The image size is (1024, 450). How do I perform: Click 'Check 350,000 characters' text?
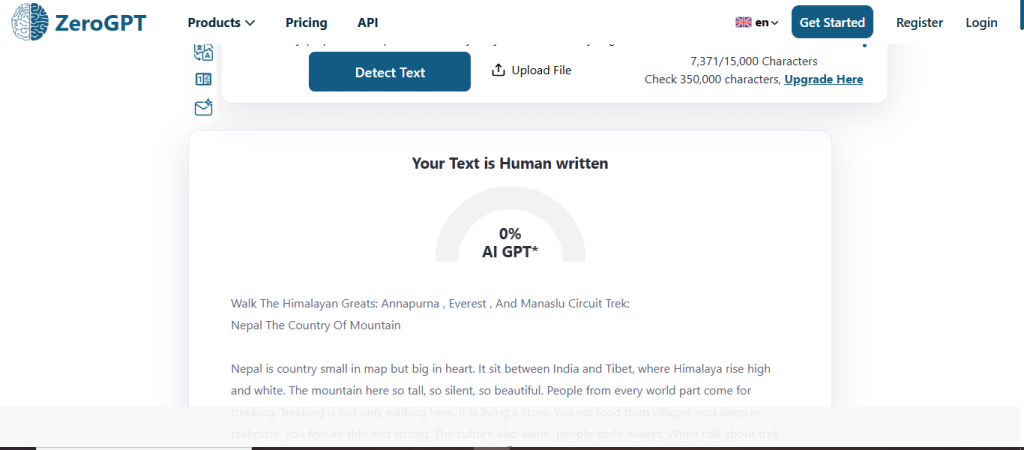pyautogui.click(x=713, y=80)
